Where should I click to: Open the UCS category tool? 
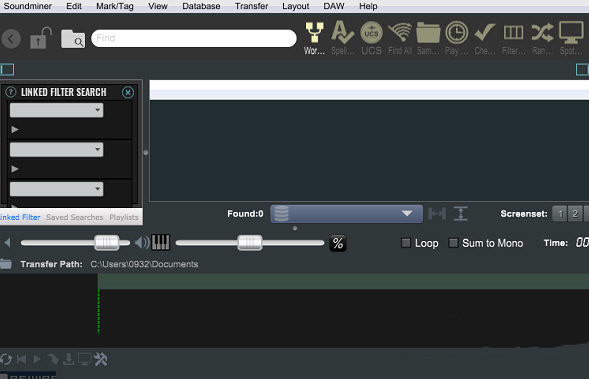[x=371, y=38]
